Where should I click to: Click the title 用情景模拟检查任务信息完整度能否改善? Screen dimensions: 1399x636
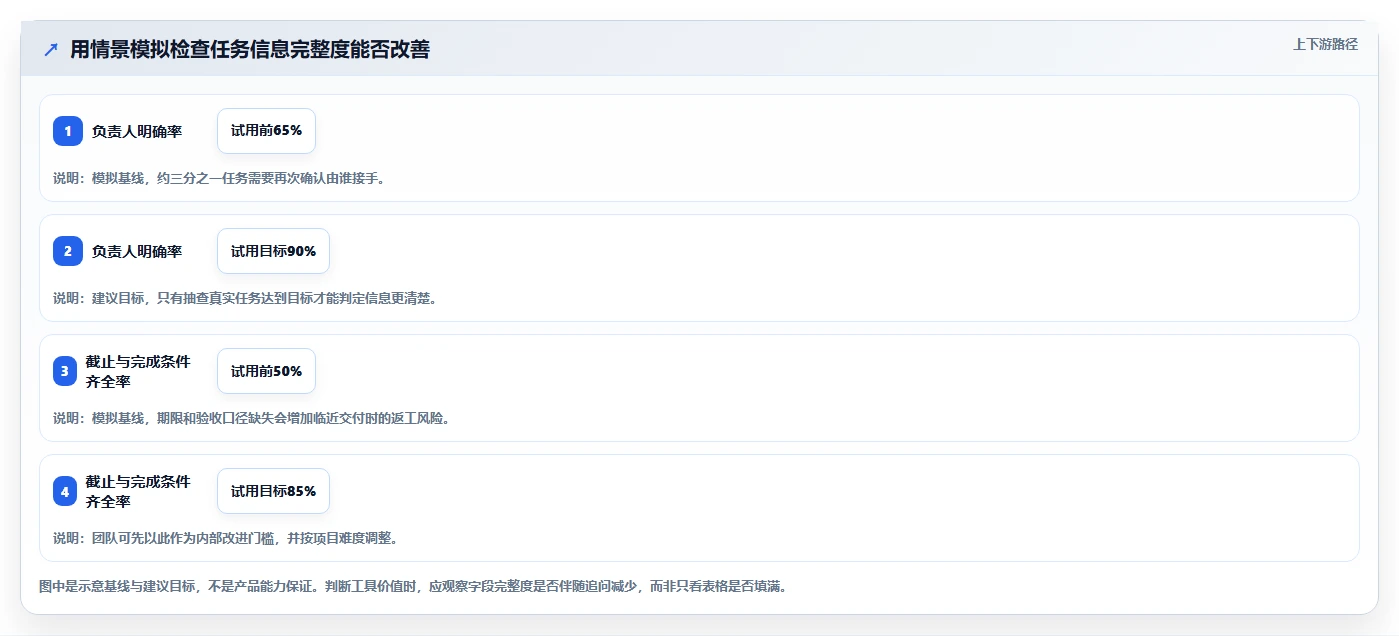point(250,50)
